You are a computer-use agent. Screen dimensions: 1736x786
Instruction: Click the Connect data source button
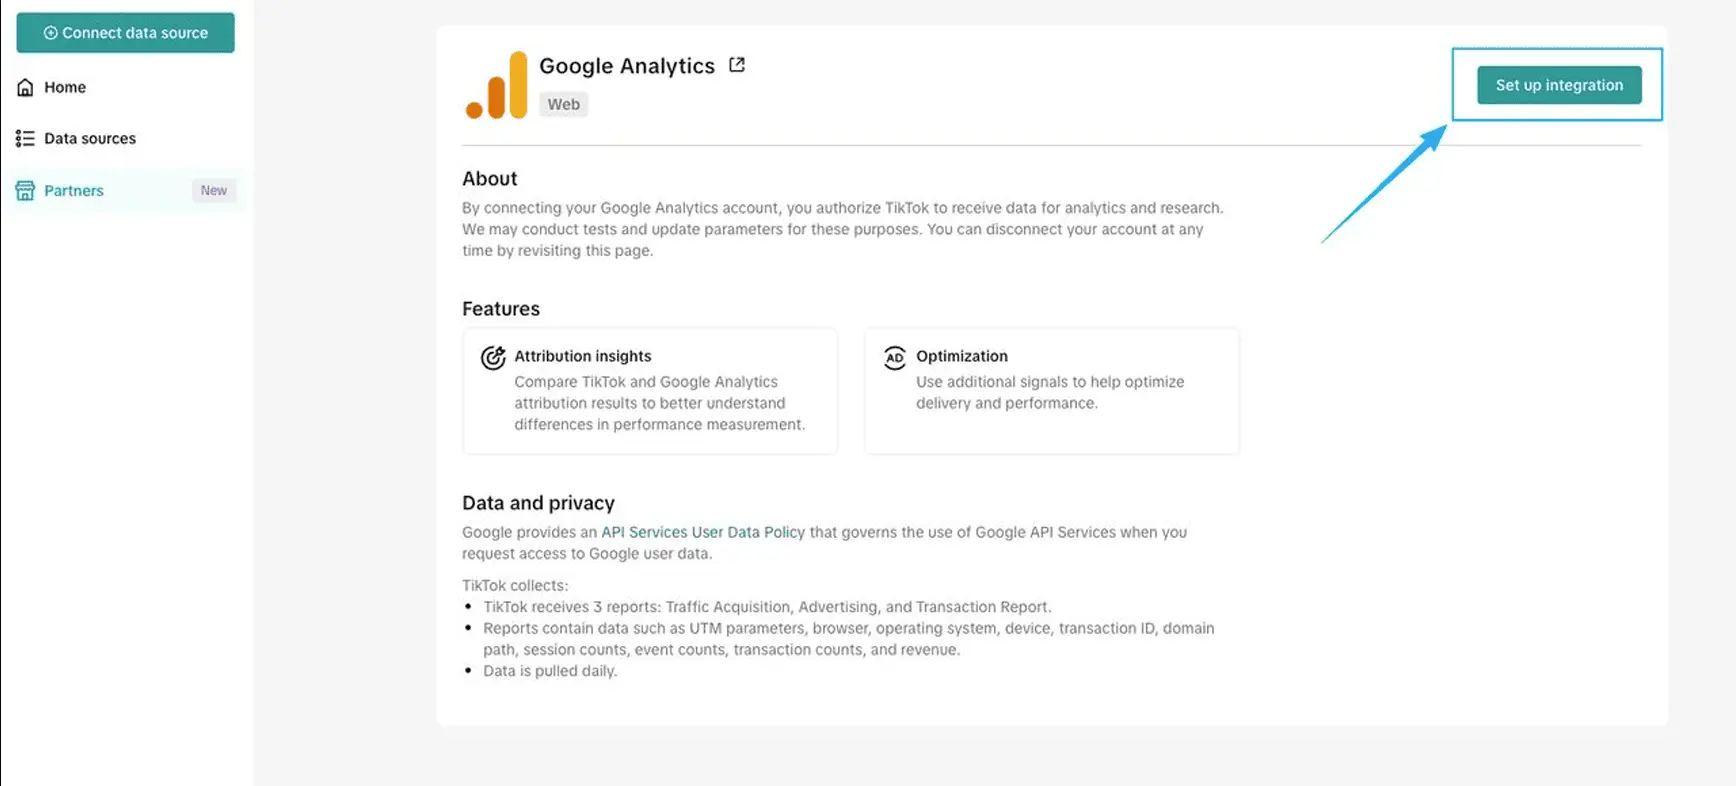[x=126, y=33]
